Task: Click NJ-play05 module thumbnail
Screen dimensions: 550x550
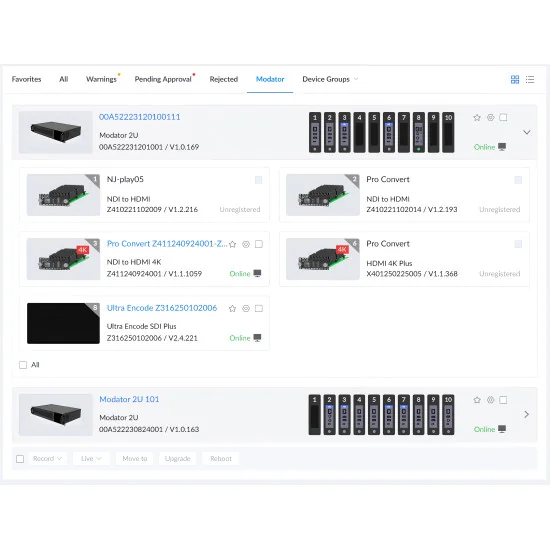Action: pyautogui.click(x=63, y=195)
